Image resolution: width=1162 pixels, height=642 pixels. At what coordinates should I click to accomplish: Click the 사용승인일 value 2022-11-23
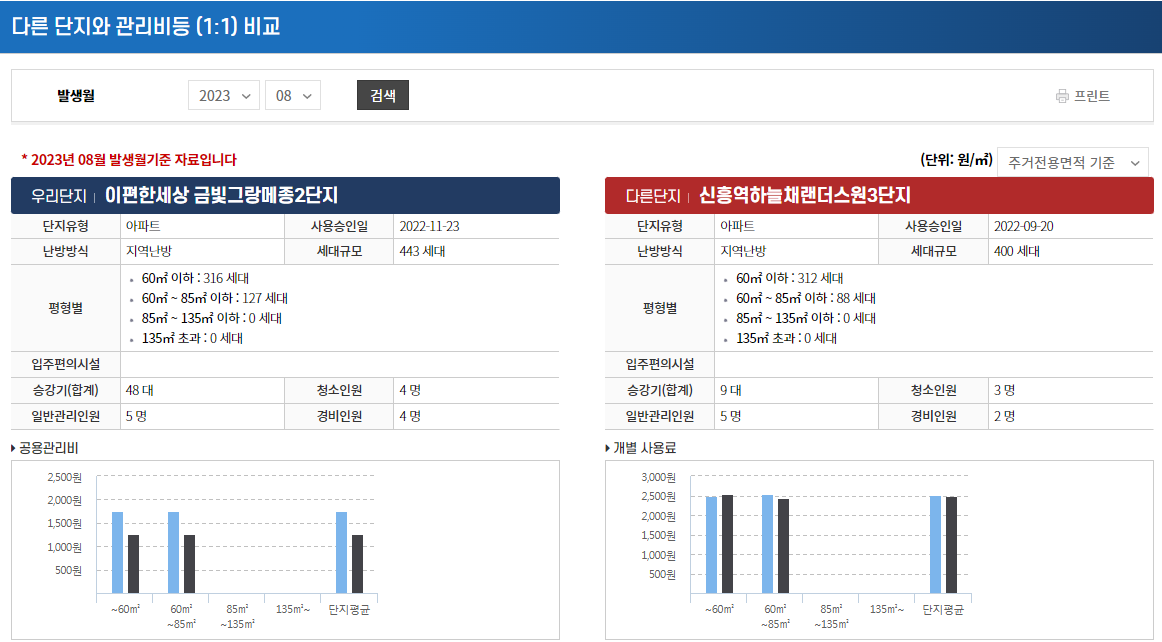429,226
